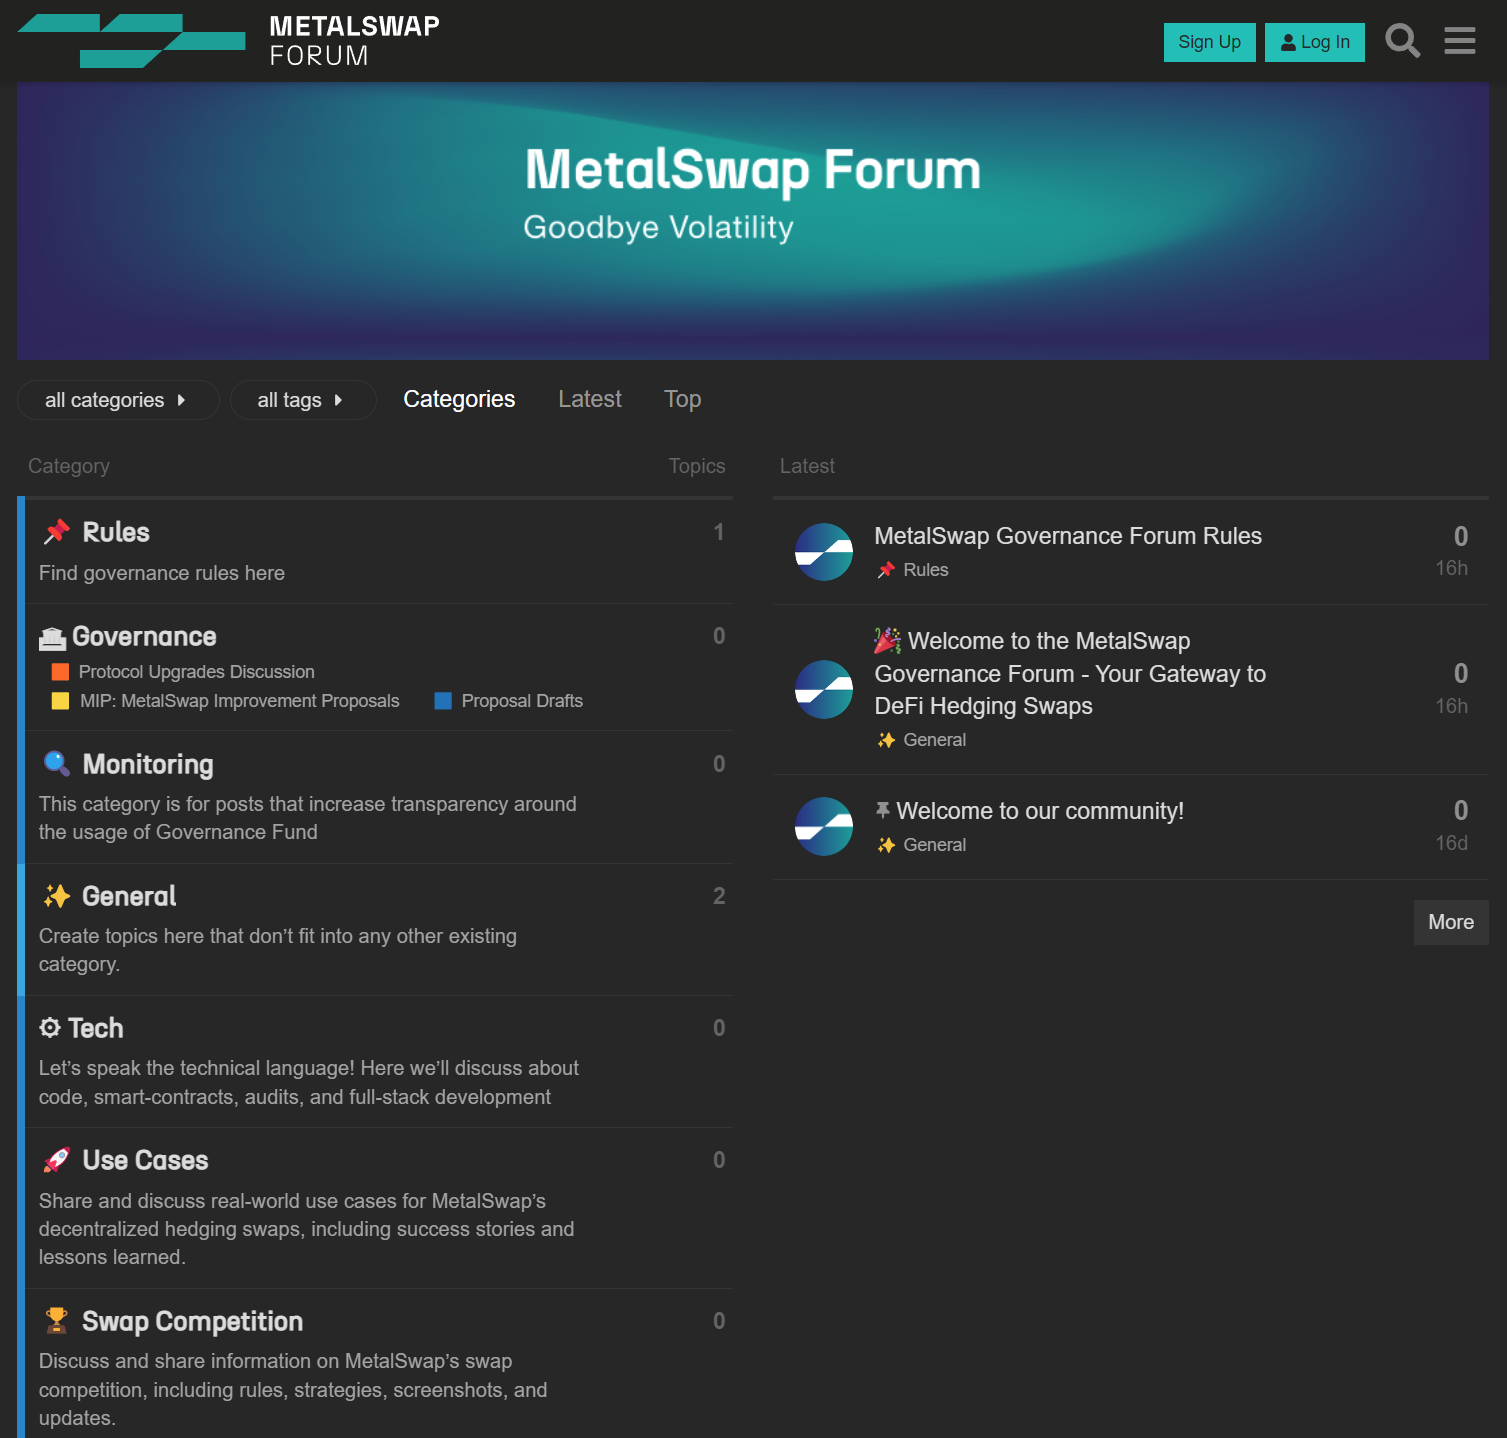Click the gear icon beside Tech
The image size is (1507, 1438).
[50, 1028]
